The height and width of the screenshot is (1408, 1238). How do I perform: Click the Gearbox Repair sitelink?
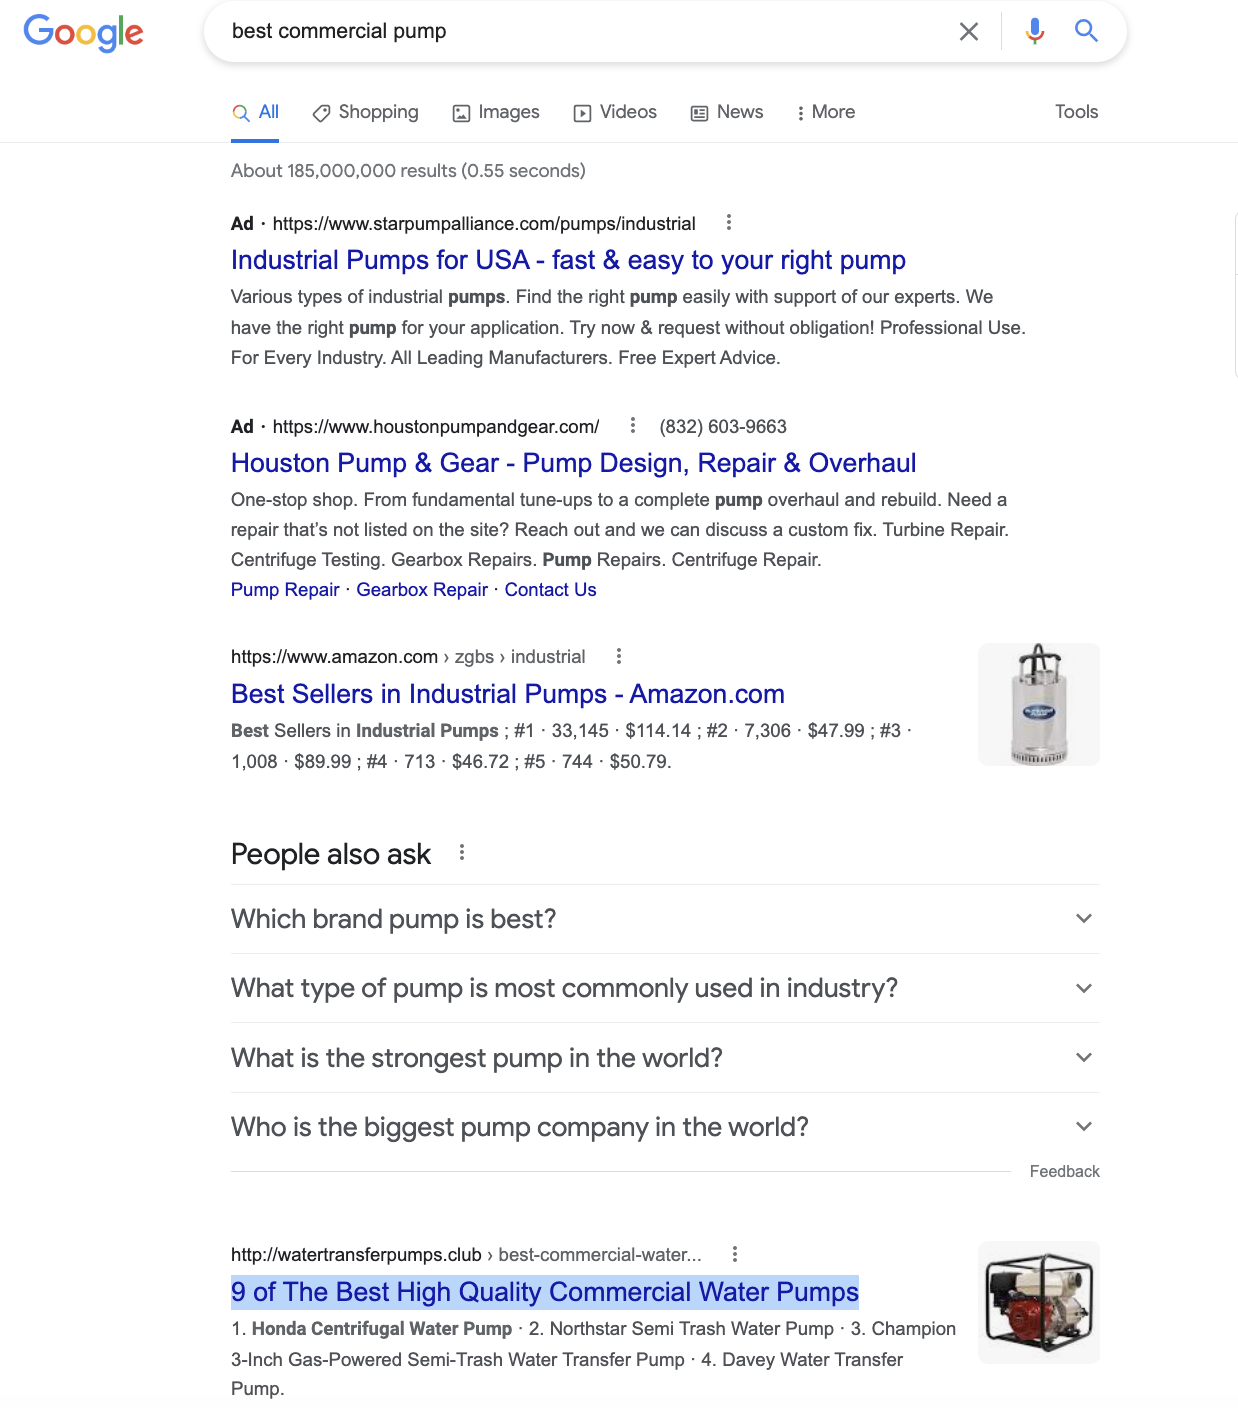[x=422, y=590]
